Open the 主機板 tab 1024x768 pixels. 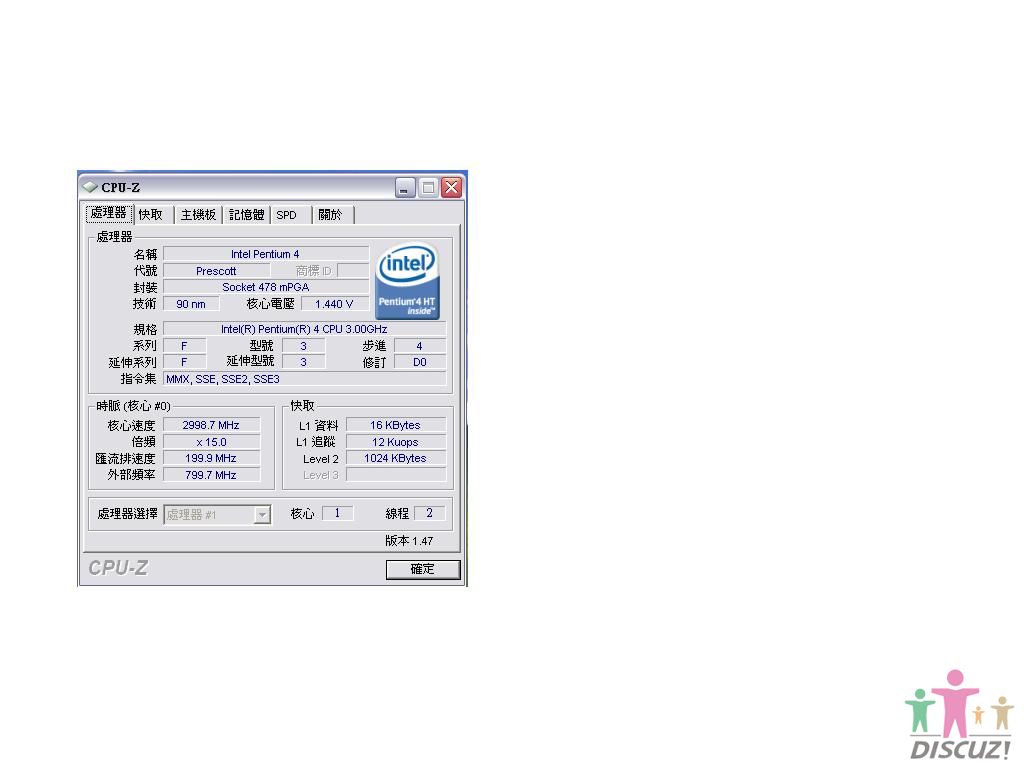(198, 215)
